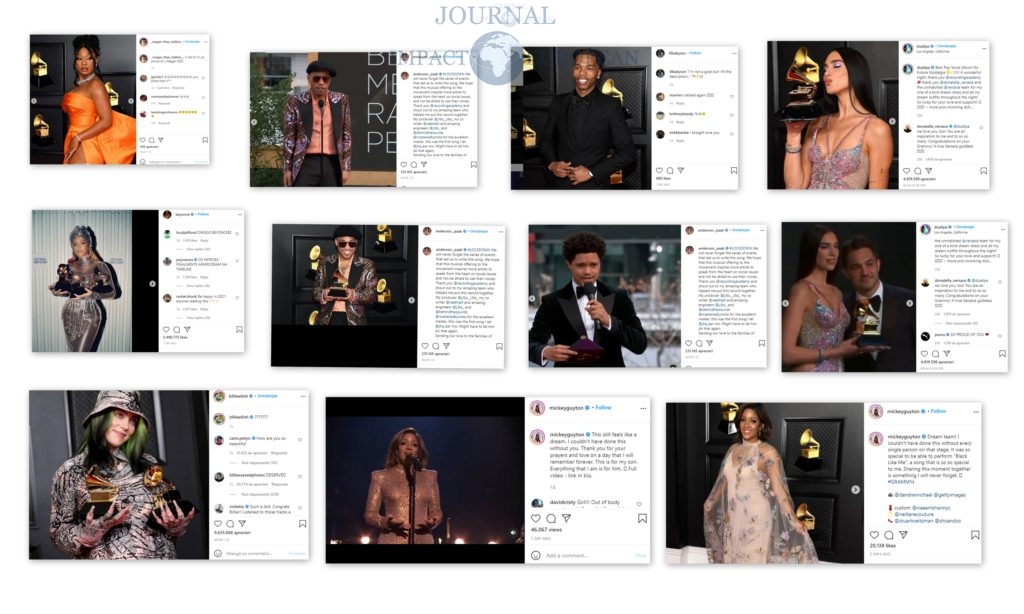Share Mickey Guyton's performance post via arrow icon

pyautogui.click(x=566, y=518)
